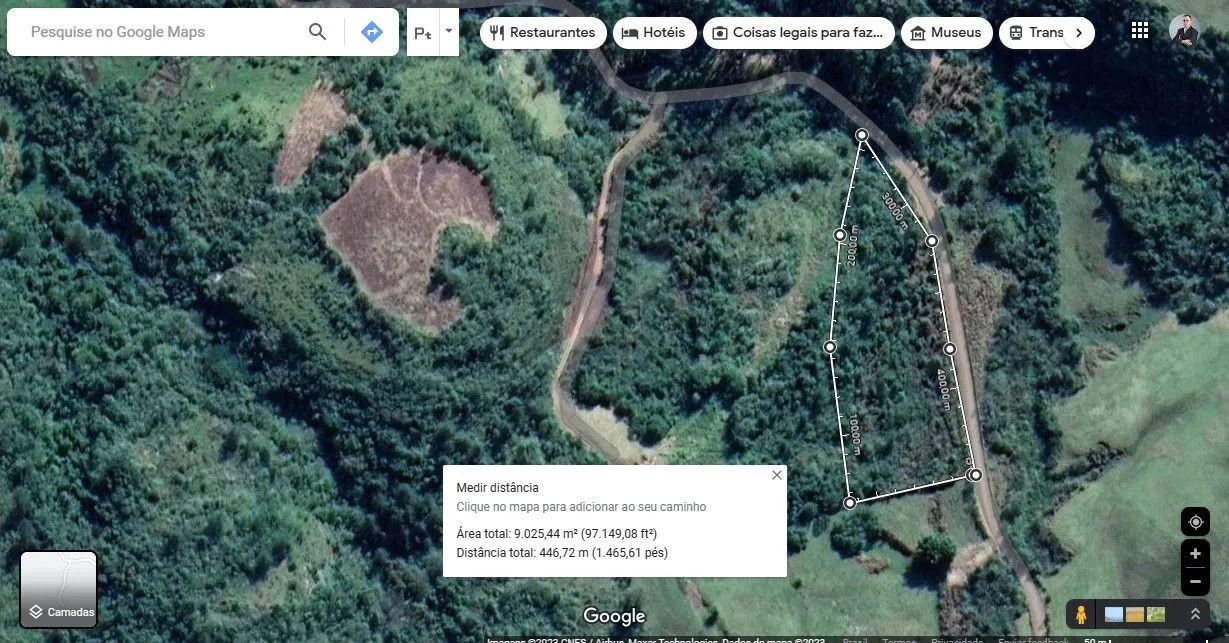Click the 300,00 m measurement label
The width and height of the screenshot is (1229, 643).
pyautogui.click(x=896, y=211)
